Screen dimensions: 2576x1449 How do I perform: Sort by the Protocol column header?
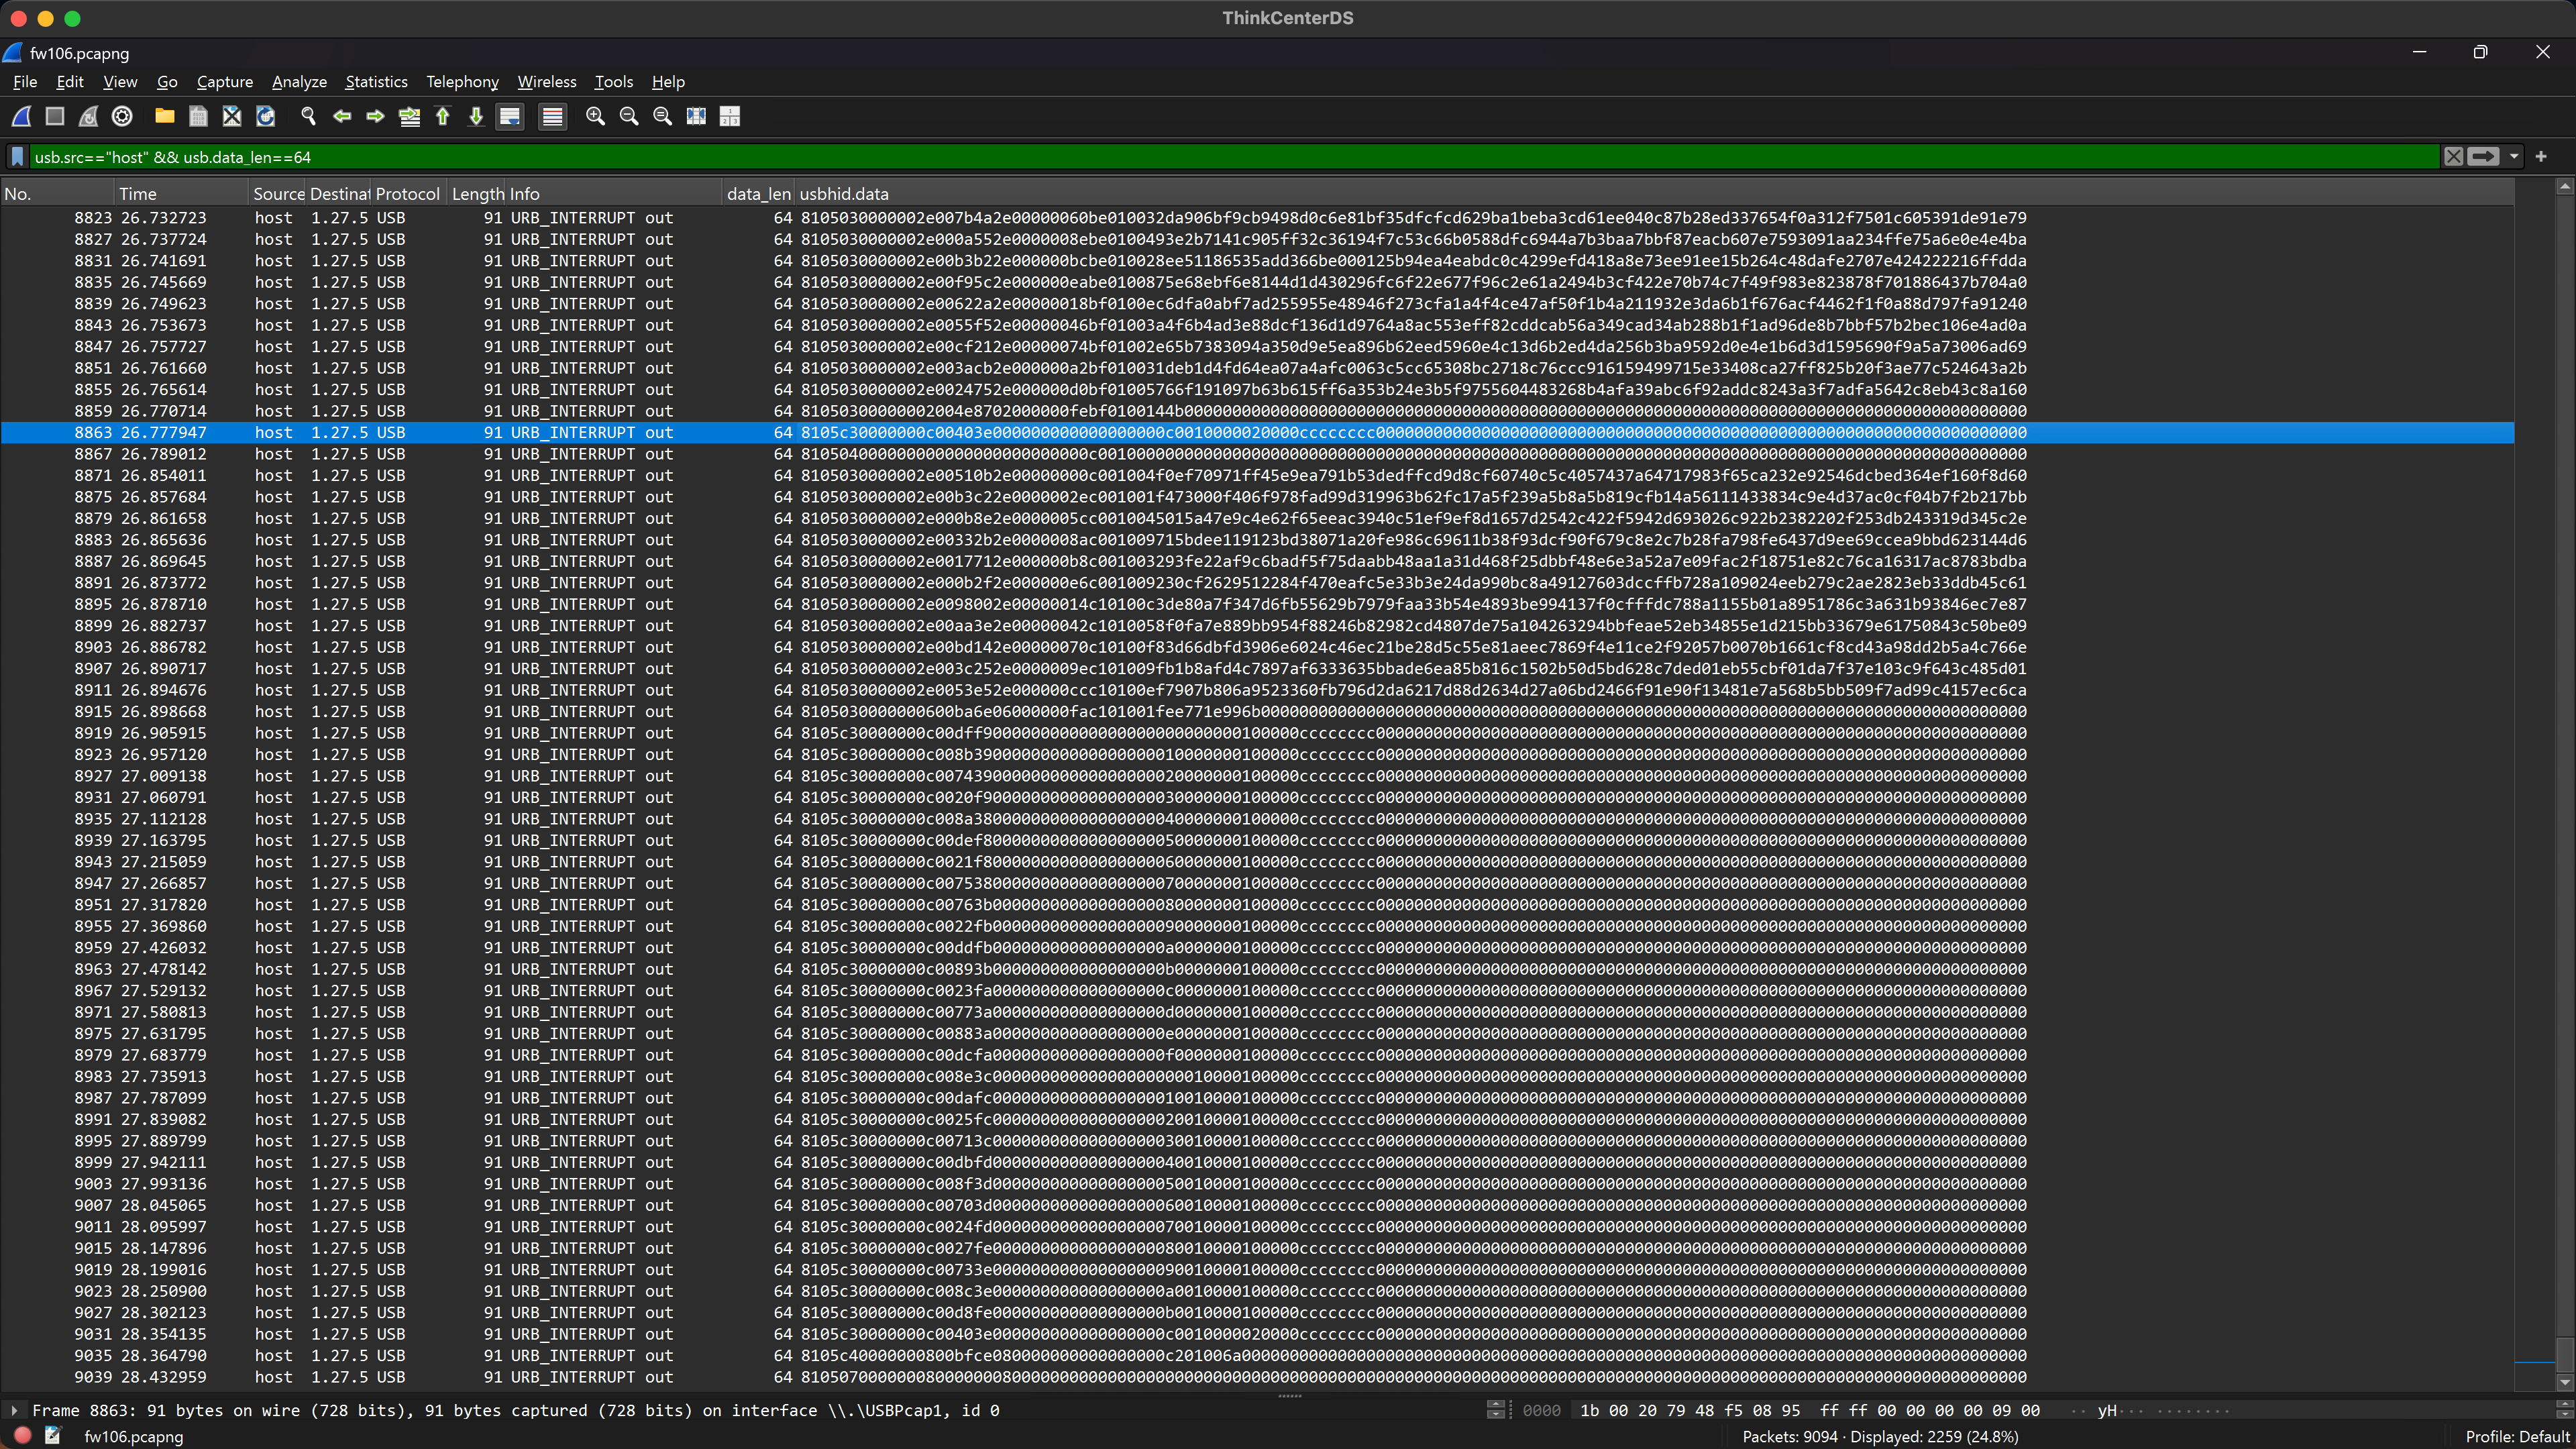click(408, 194)
